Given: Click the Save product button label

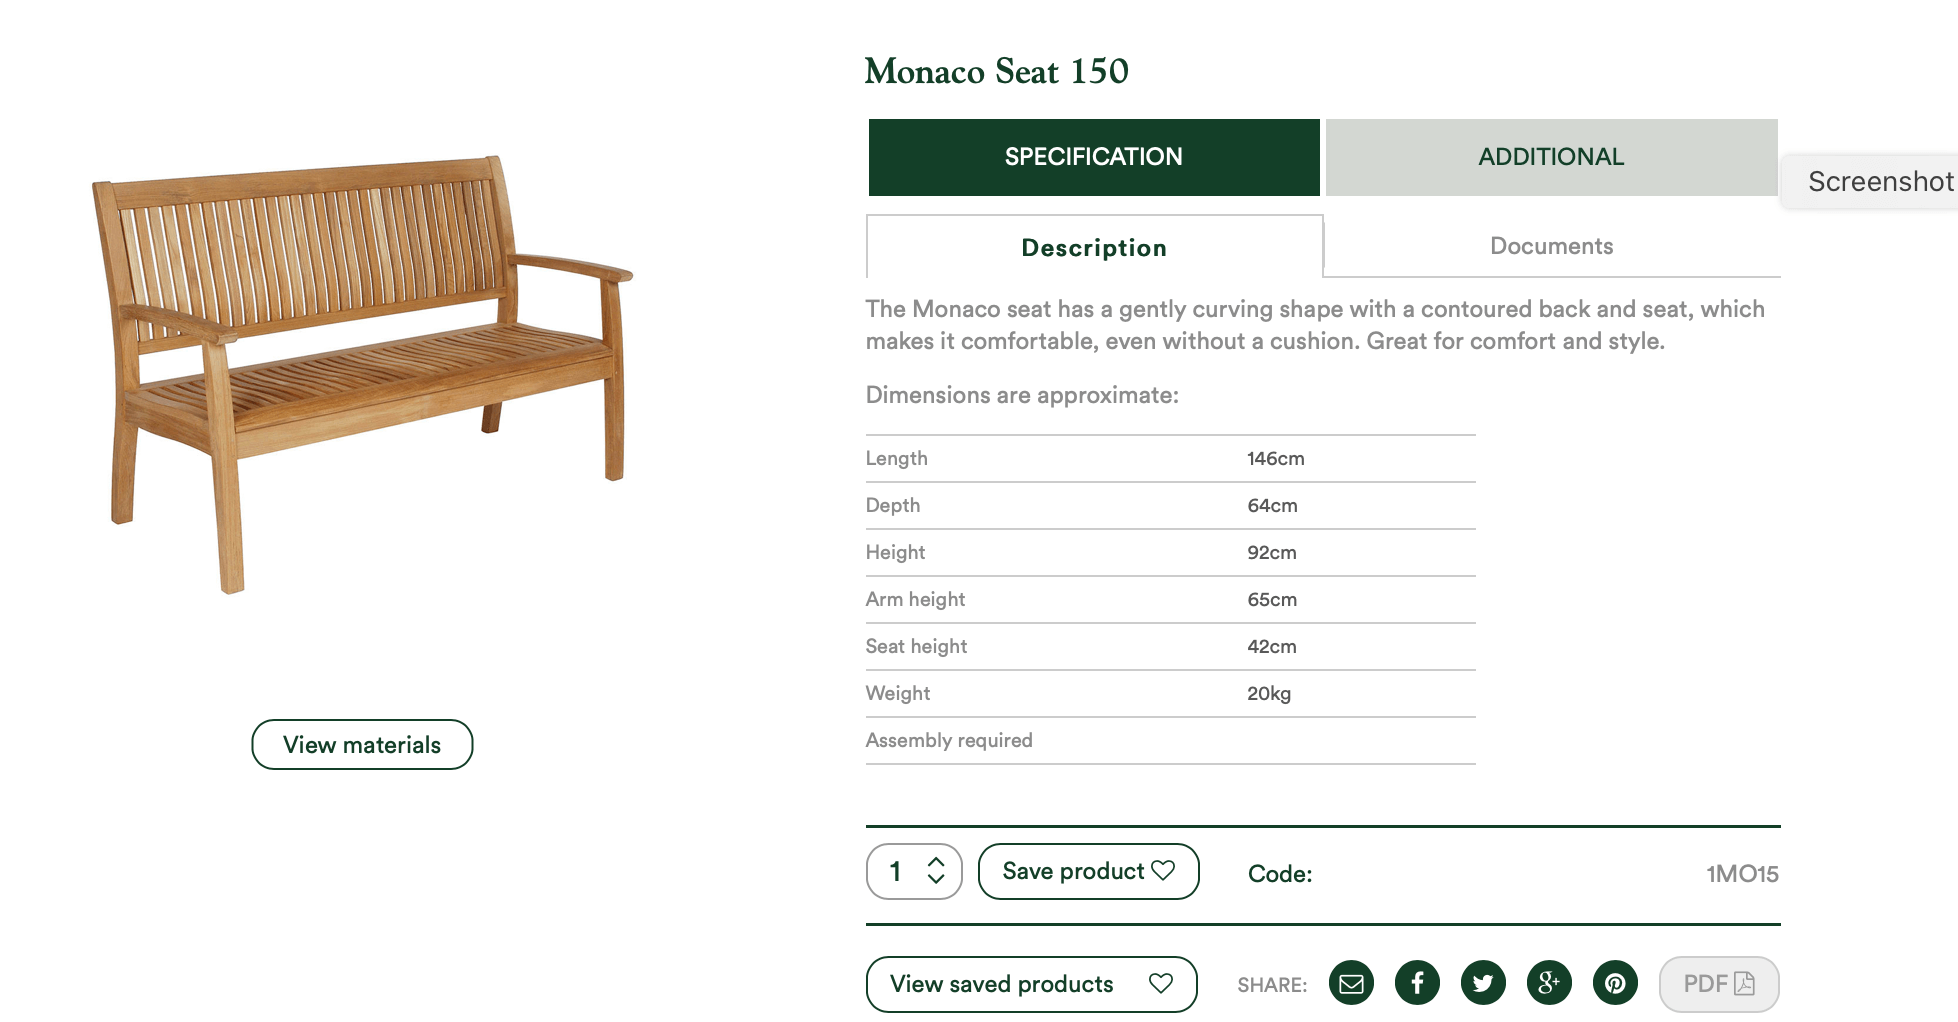Looking at the screenshot, I should [x=1073, y=871].
